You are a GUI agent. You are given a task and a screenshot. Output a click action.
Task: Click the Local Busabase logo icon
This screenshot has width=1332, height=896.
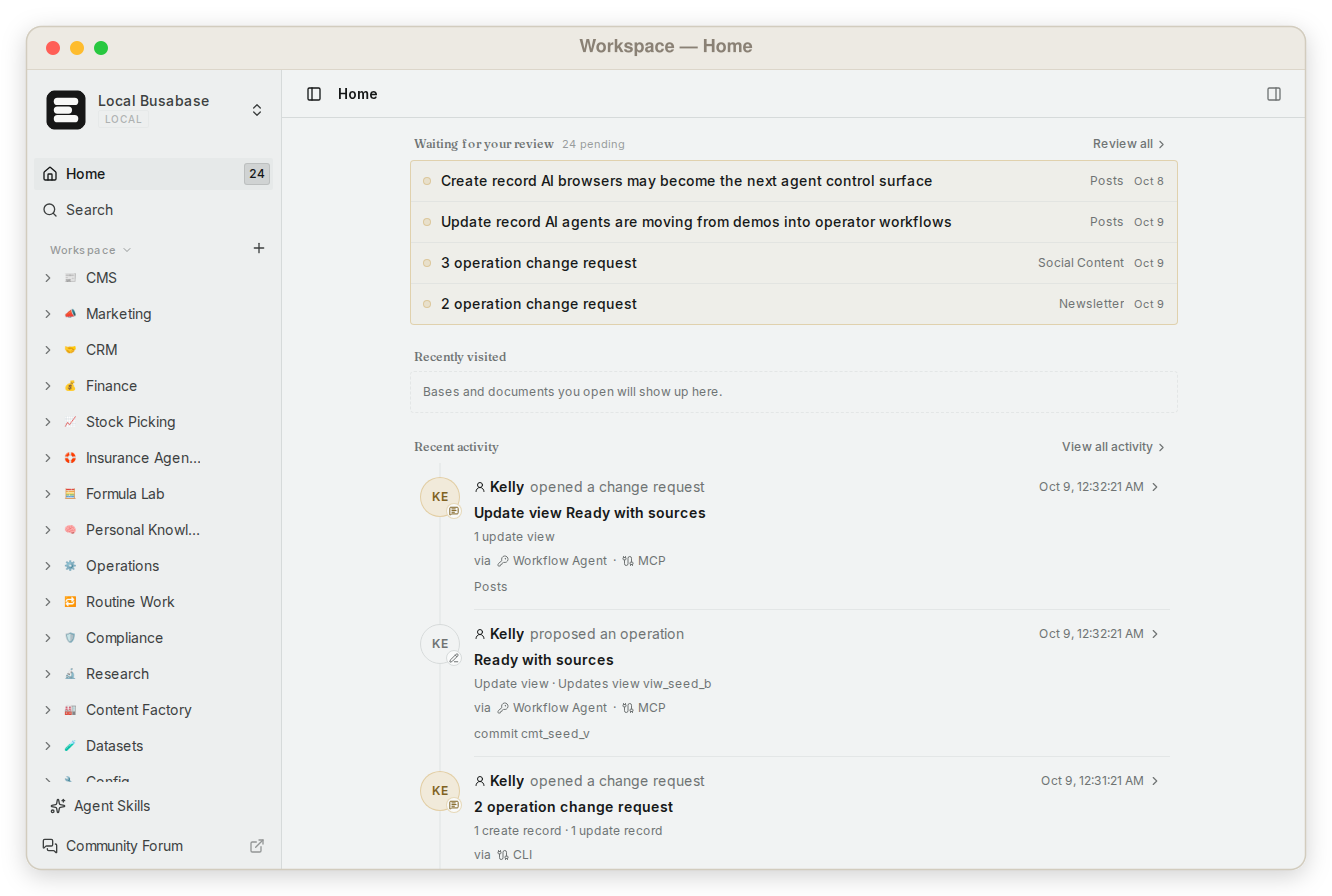66,110
